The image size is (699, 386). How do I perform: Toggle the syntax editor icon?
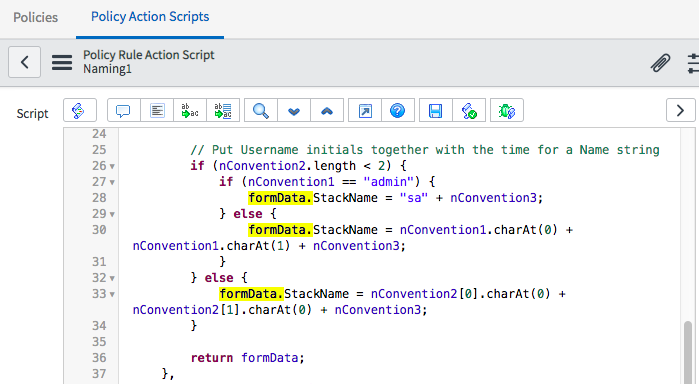tap(80, 110)
